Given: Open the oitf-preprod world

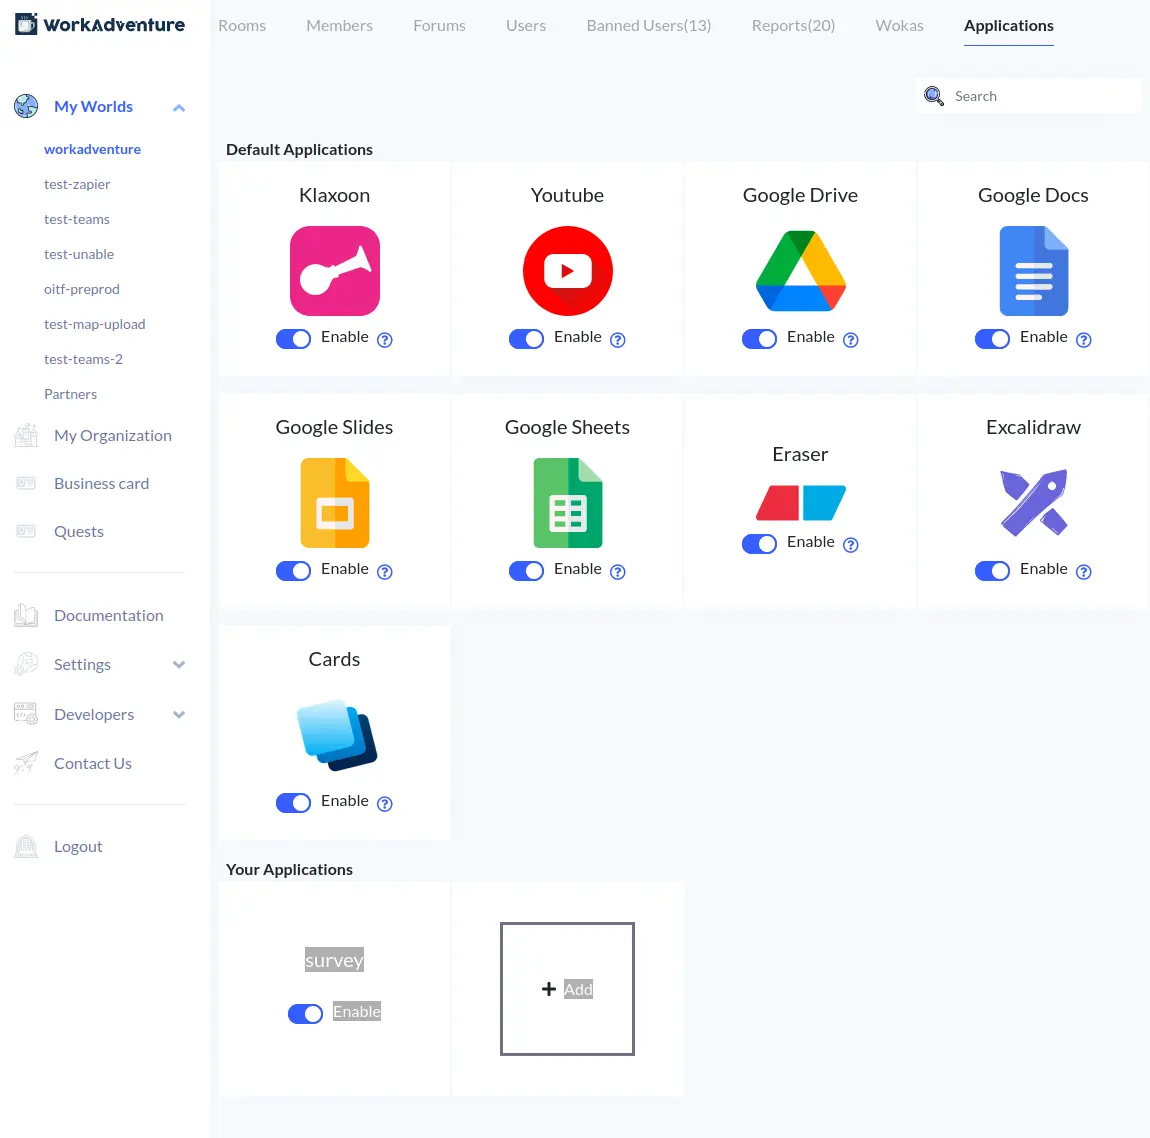Looking at the screenshot, I should [x=81, y=289].
